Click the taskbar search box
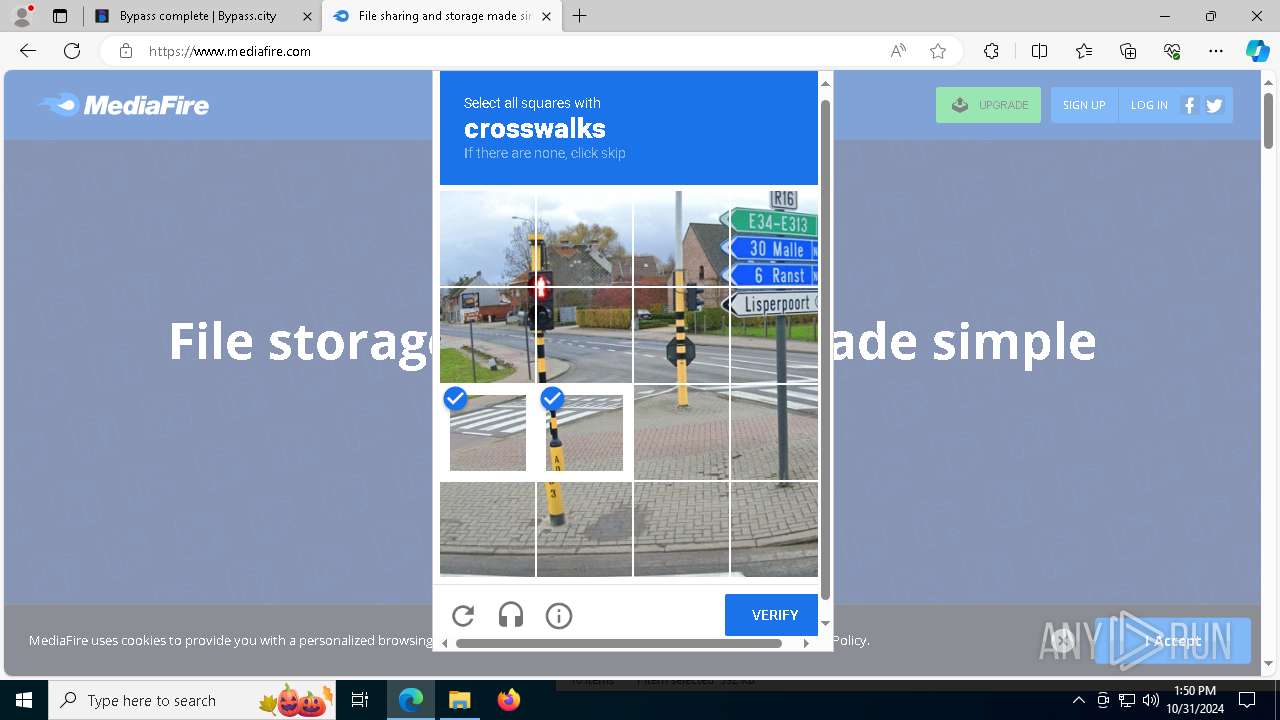The height and width of the screenshot is (720, 1280). point(193,700)
